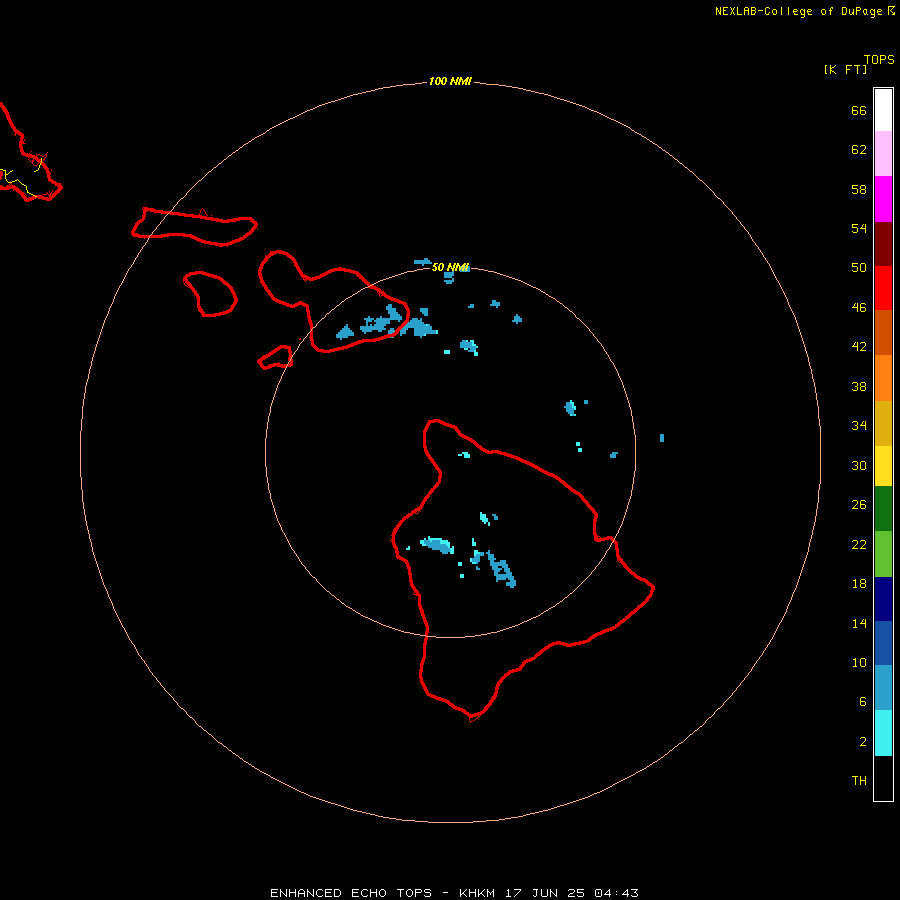This screenshot has height=900, width=900.
Task: Click the [K FT] units label
Action: (845, 69)
